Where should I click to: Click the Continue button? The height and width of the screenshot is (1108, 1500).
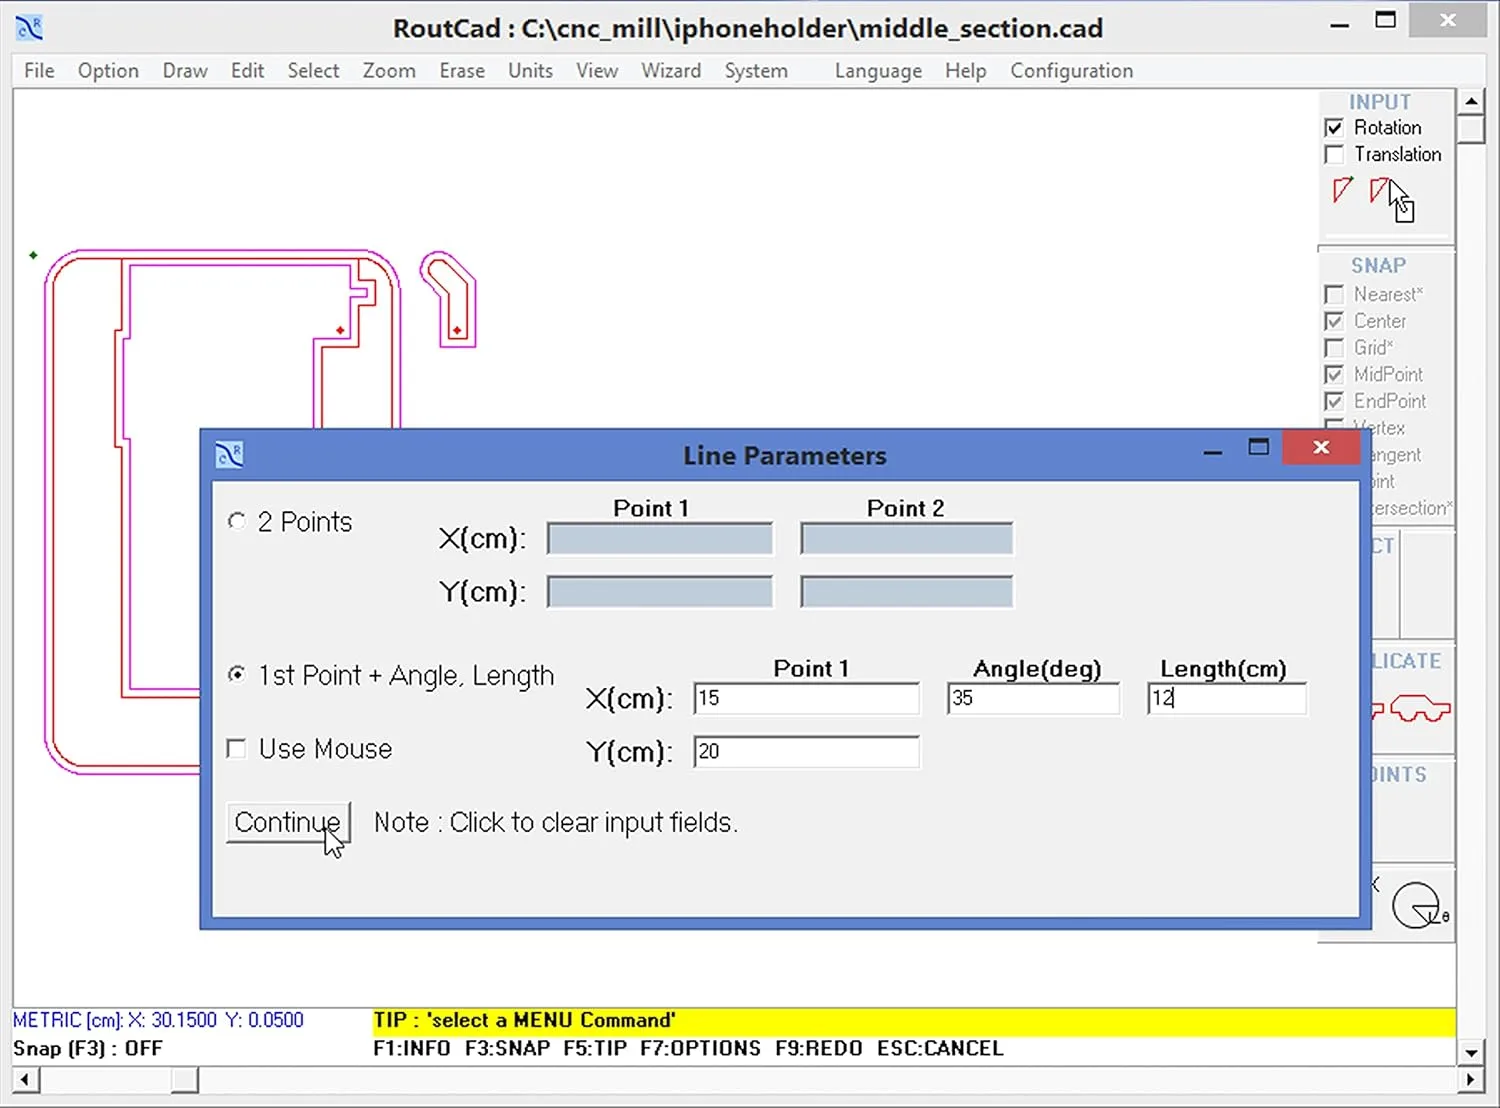tap(288, 822)
